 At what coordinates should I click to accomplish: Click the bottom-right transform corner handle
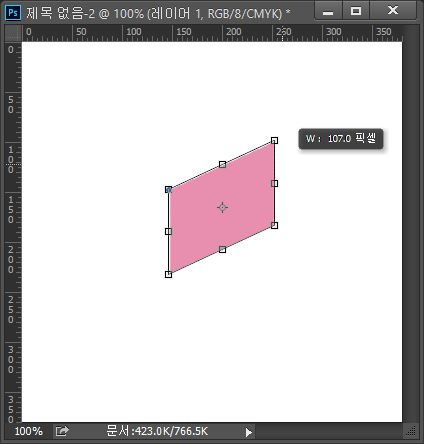[274, 225]
